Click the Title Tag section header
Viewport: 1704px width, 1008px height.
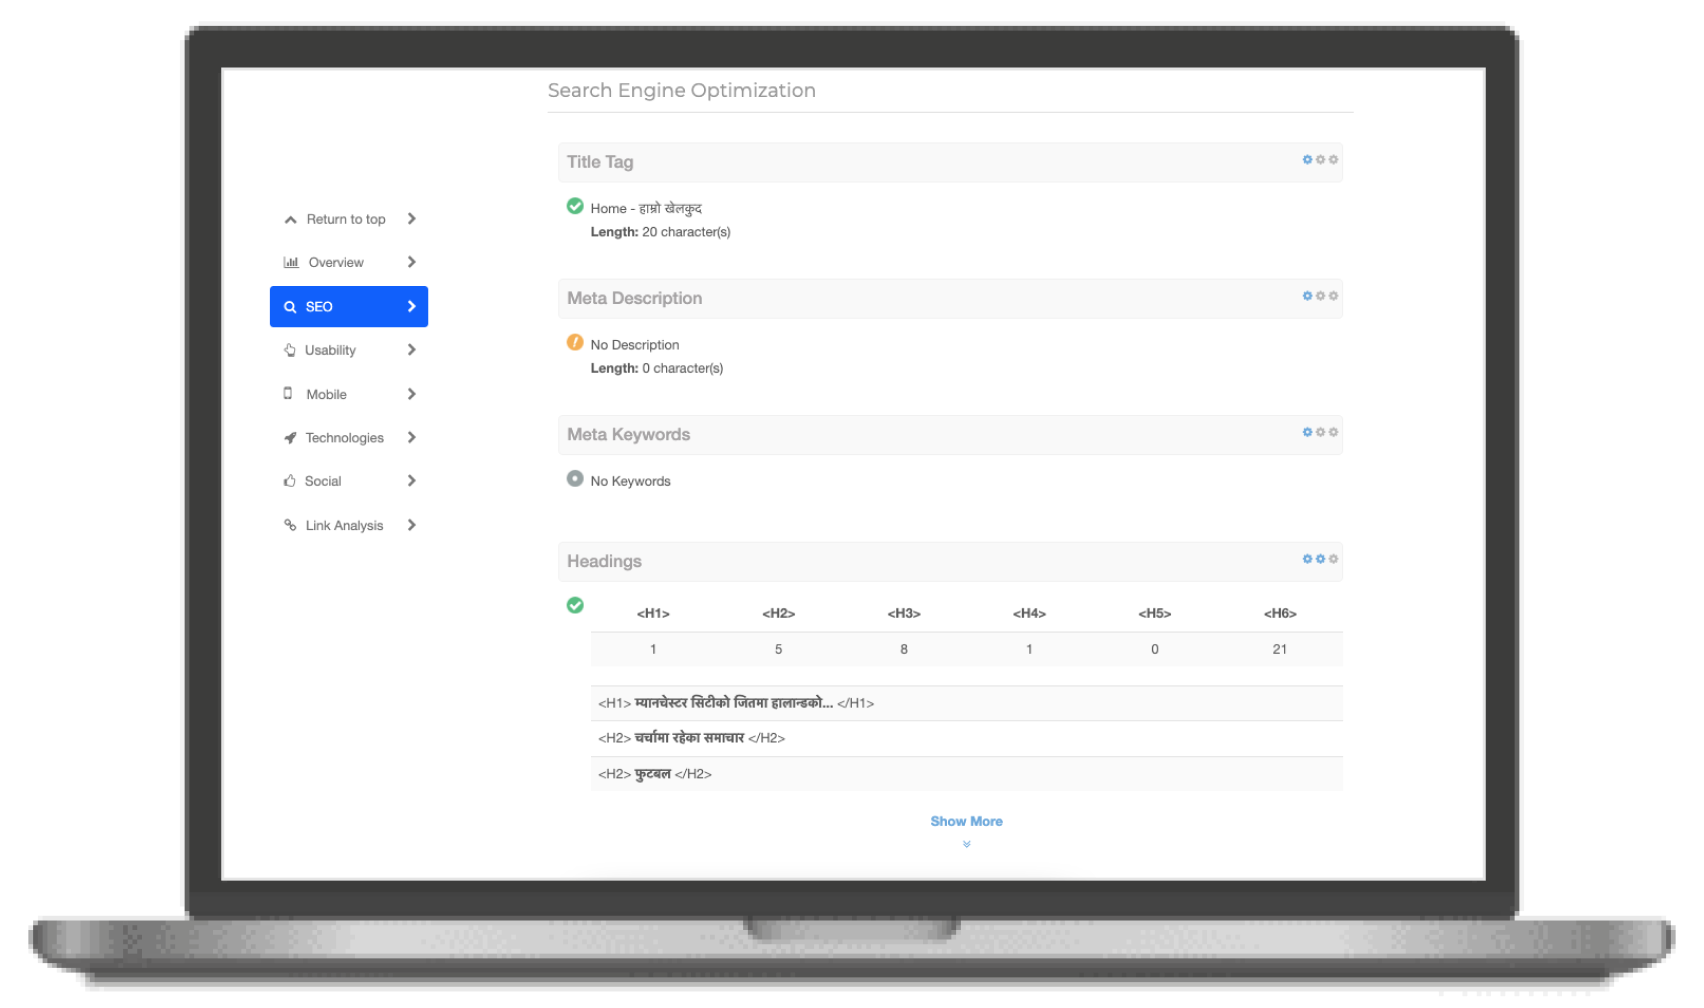[950, 162]
